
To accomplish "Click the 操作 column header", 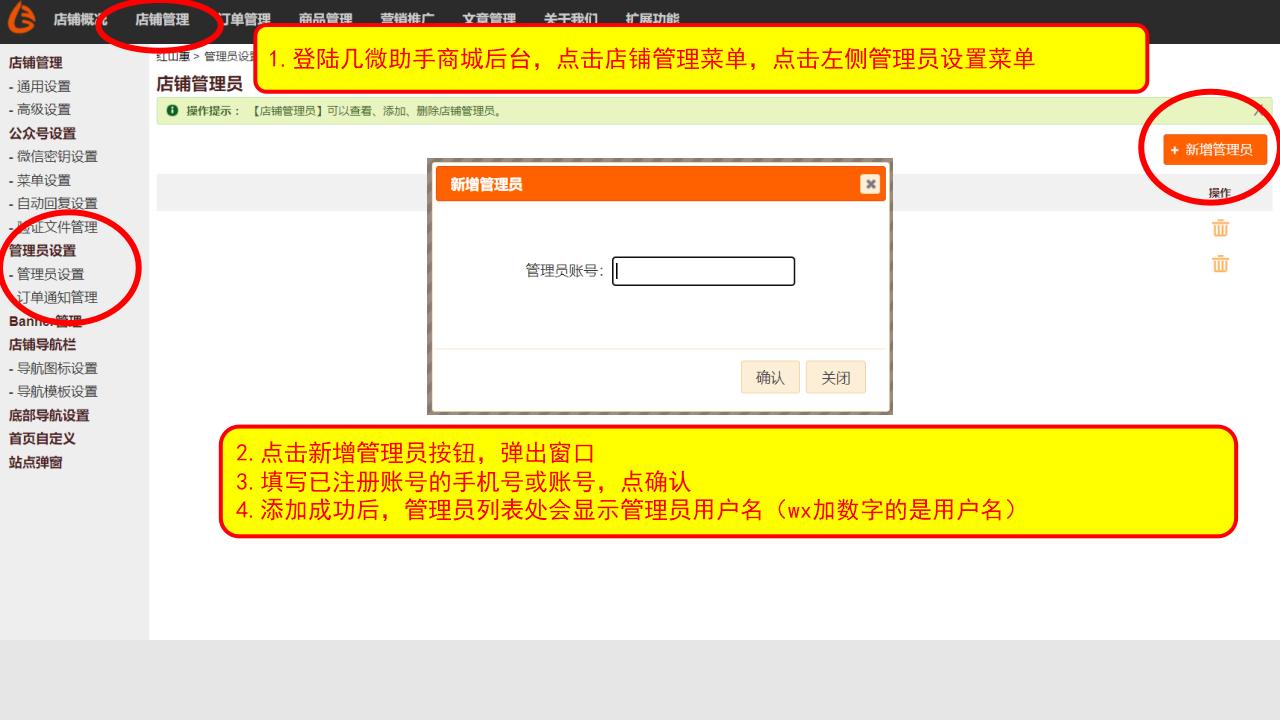I will [1219, 193].
